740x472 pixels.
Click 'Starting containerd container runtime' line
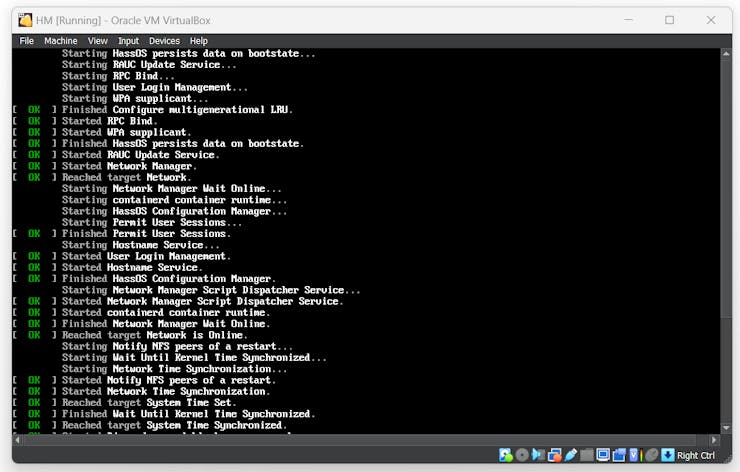174,200
